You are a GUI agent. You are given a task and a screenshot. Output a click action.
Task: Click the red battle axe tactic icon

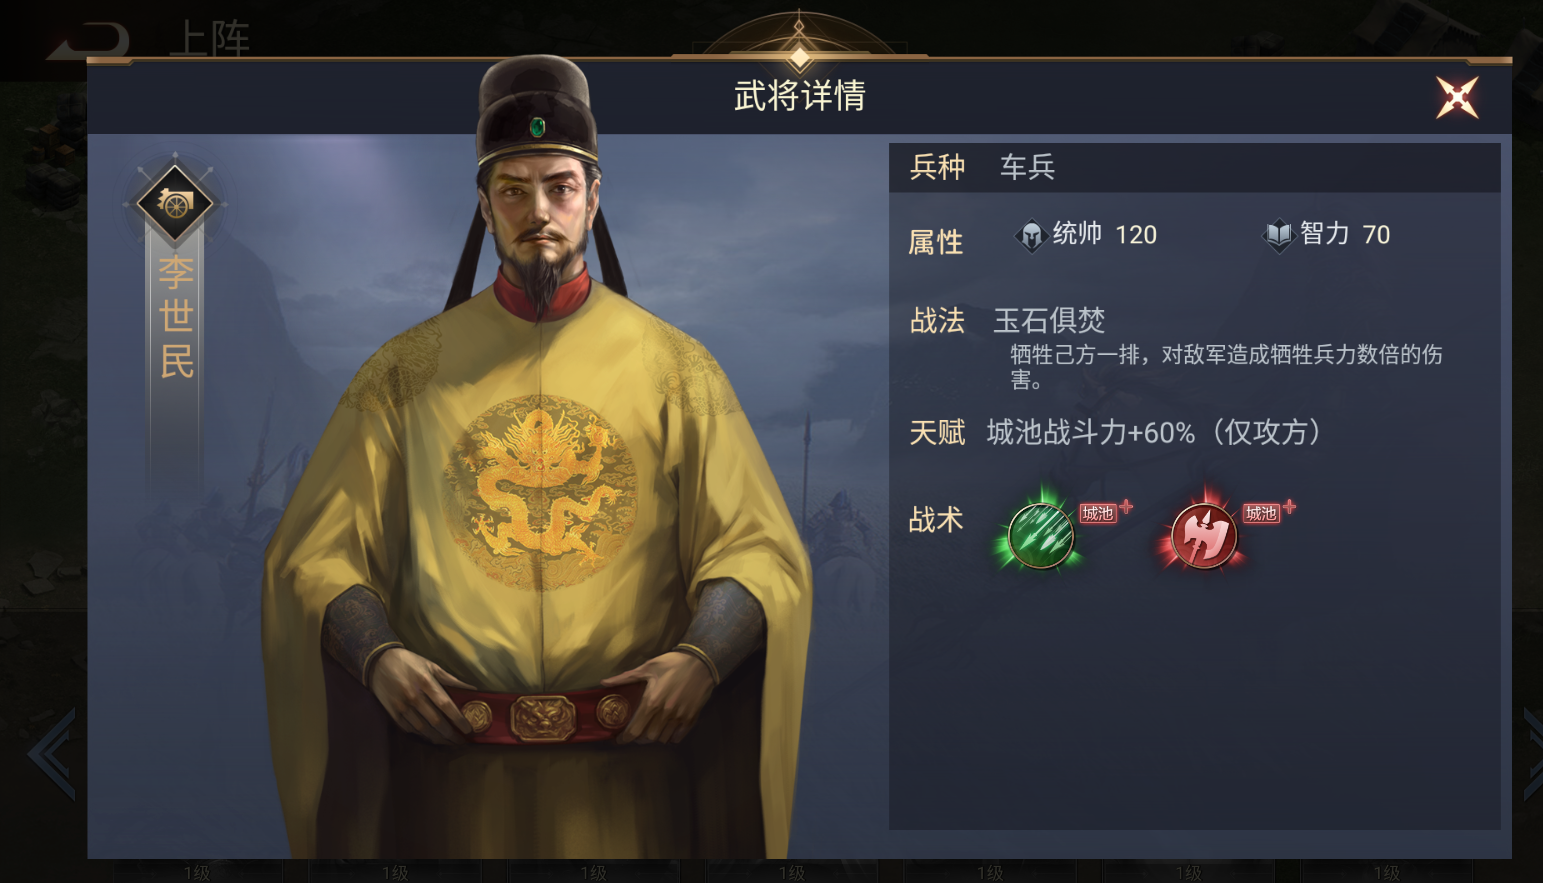[x=1203, y=535]
